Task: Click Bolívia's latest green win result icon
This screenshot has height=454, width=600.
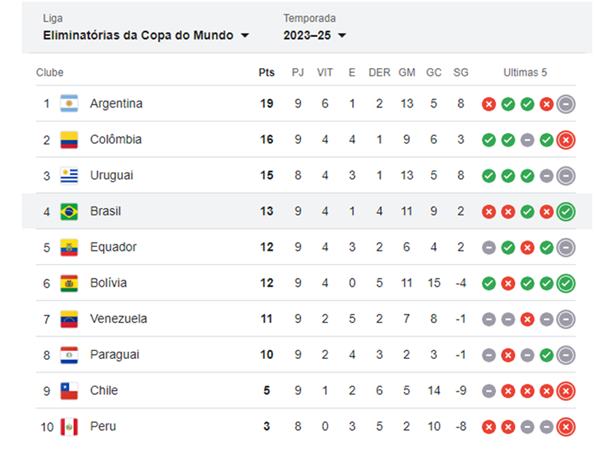Action: [565, 283]
